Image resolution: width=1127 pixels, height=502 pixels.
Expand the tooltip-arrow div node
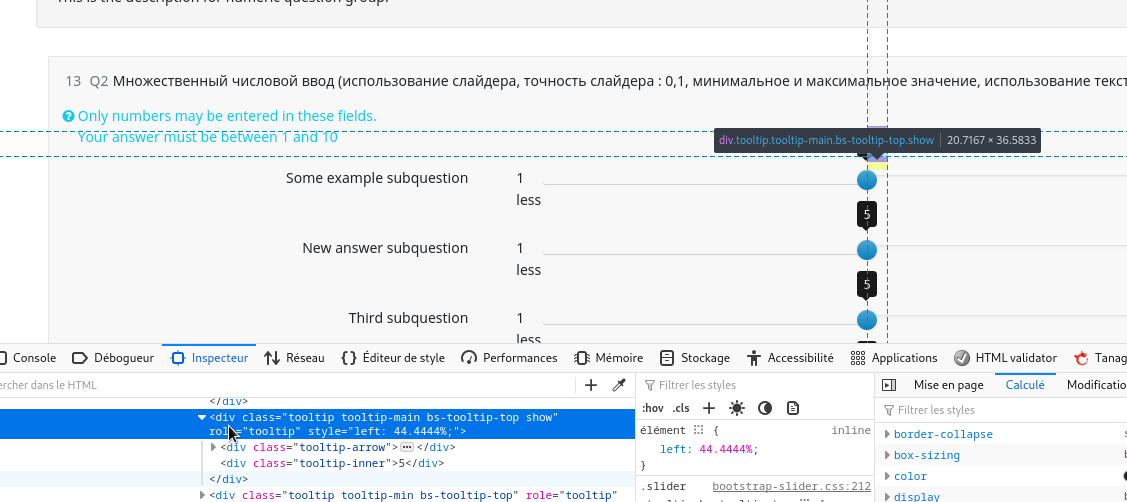(214, 447)
